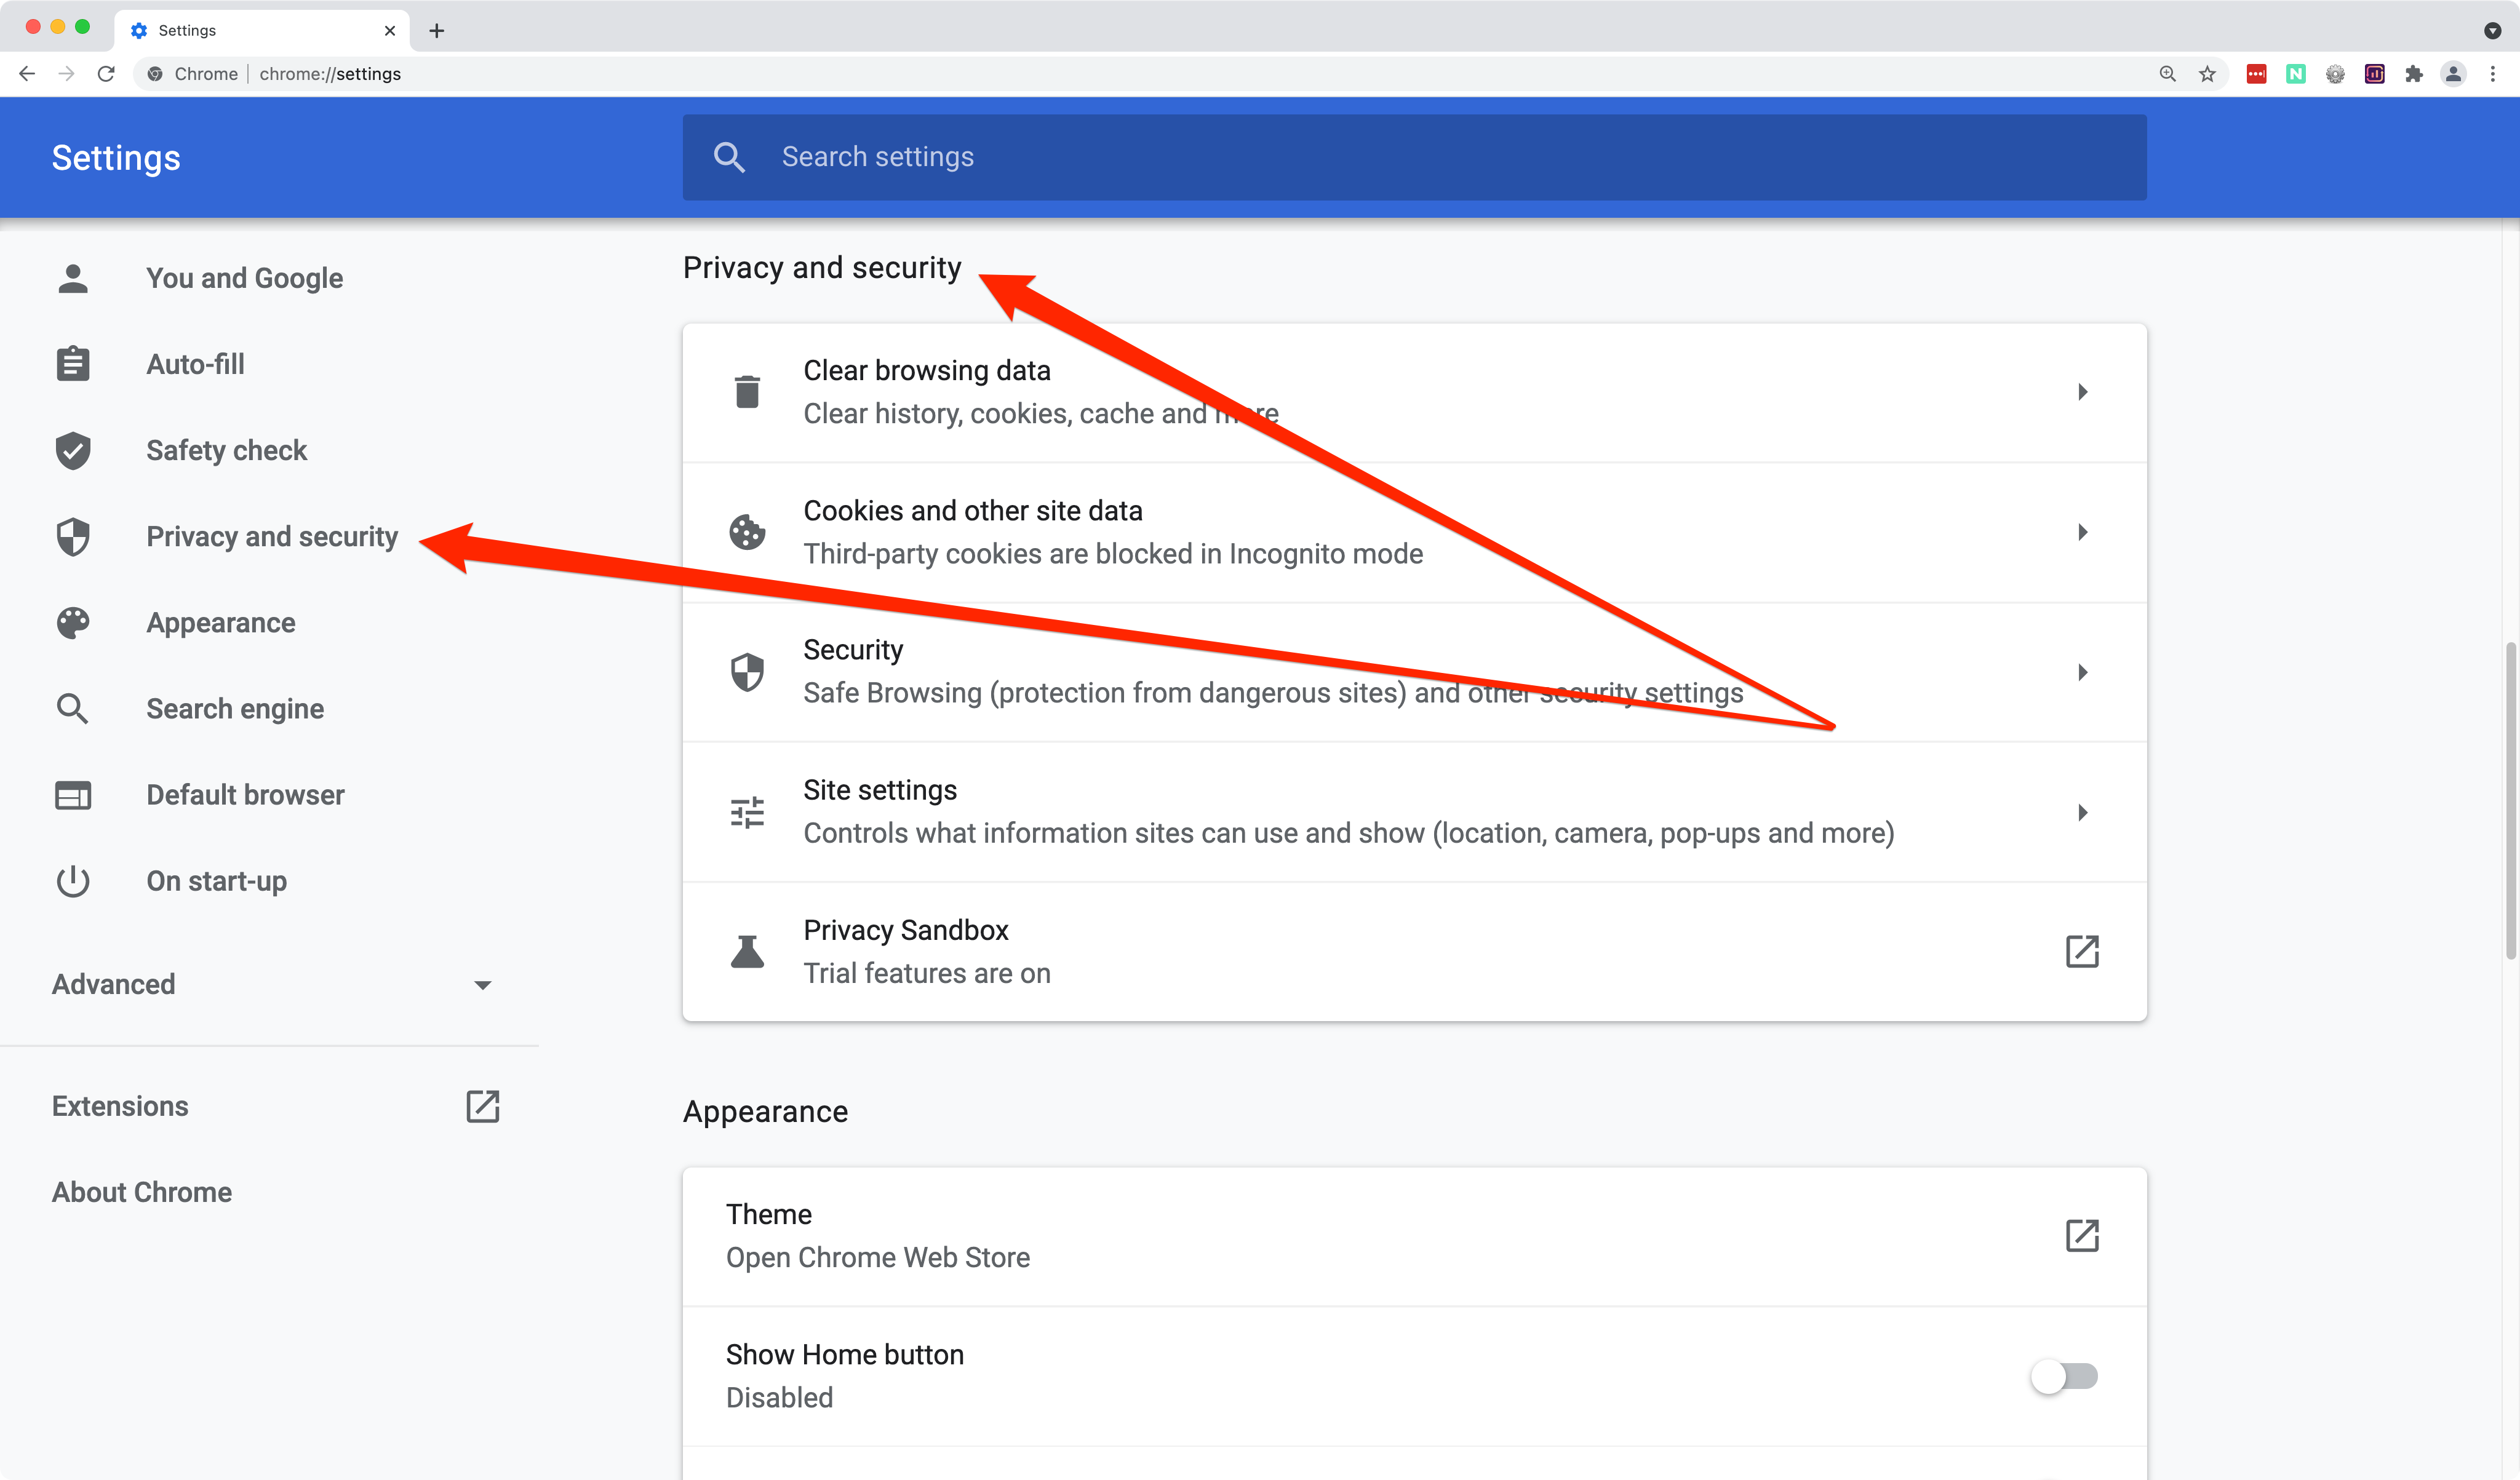
Task: Select Default browser in sidebar
Action: point(245,795)
